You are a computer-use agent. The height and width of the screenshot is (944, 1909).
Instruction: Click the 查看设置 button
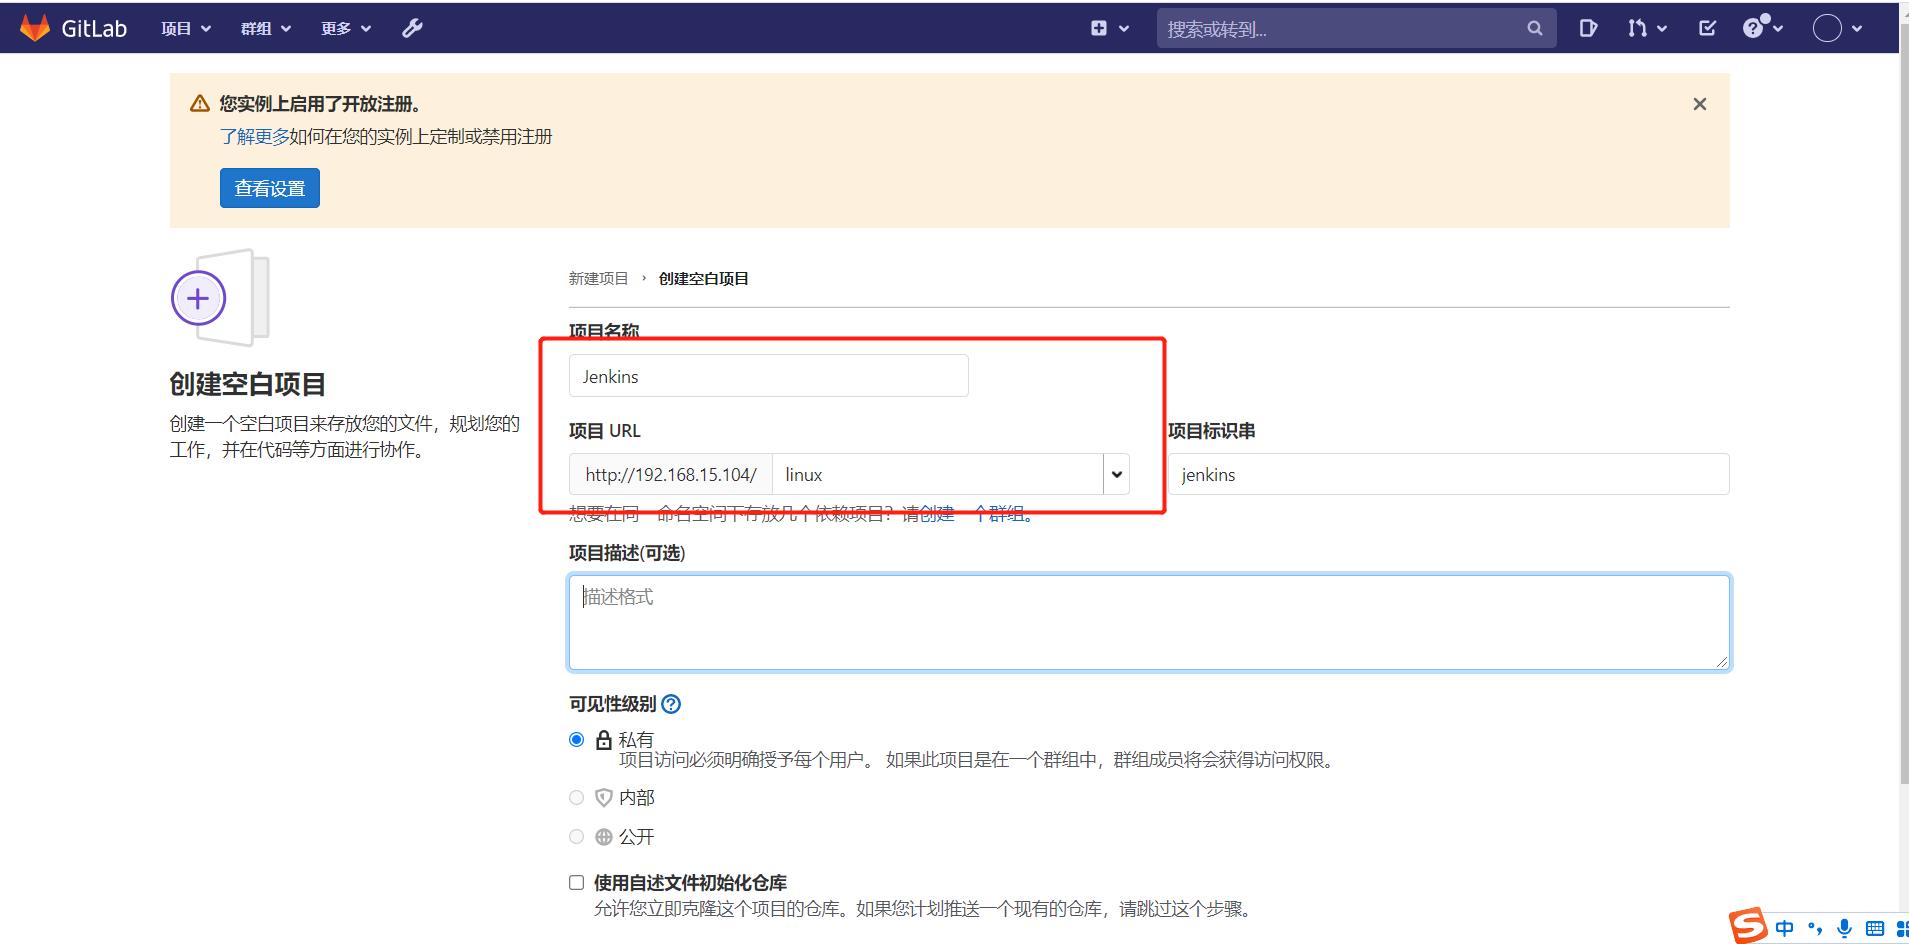click(270, 188)
